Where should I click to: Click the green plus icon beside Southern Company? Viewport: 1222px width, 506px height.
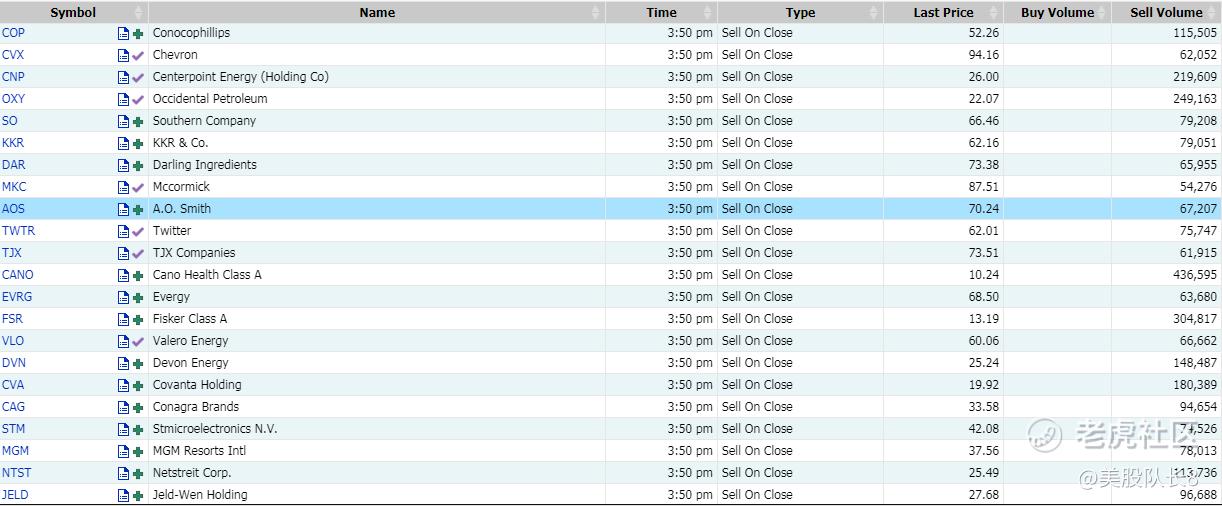click(138, 122)
